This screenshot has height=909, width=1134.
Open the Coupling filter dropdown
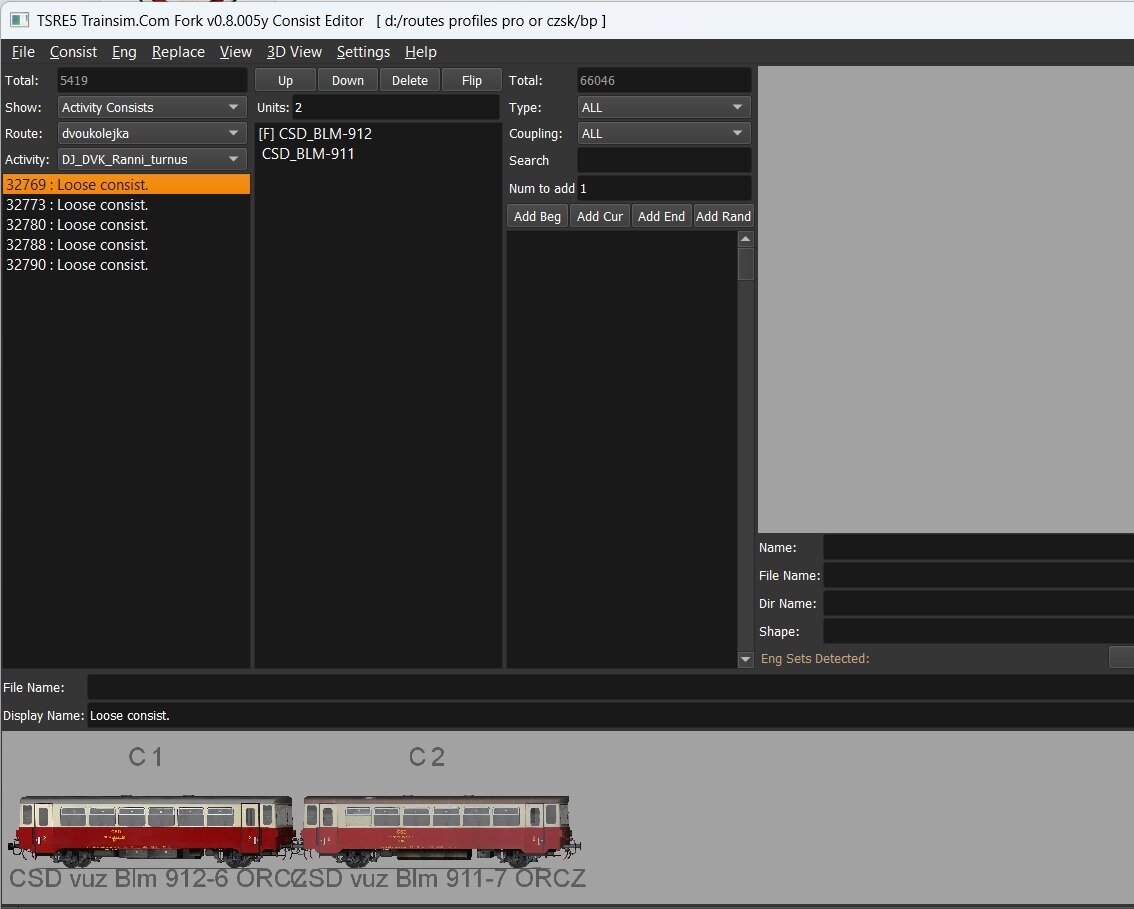point(664,133)
